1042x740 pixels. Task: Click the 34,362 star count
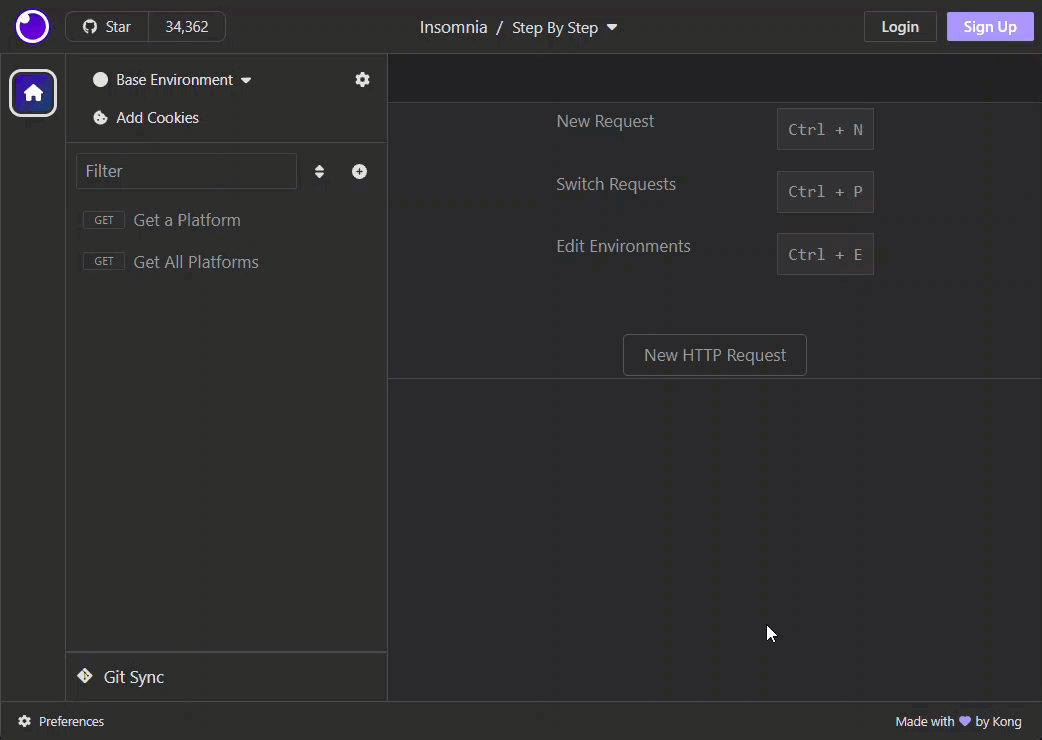point(187,27)
